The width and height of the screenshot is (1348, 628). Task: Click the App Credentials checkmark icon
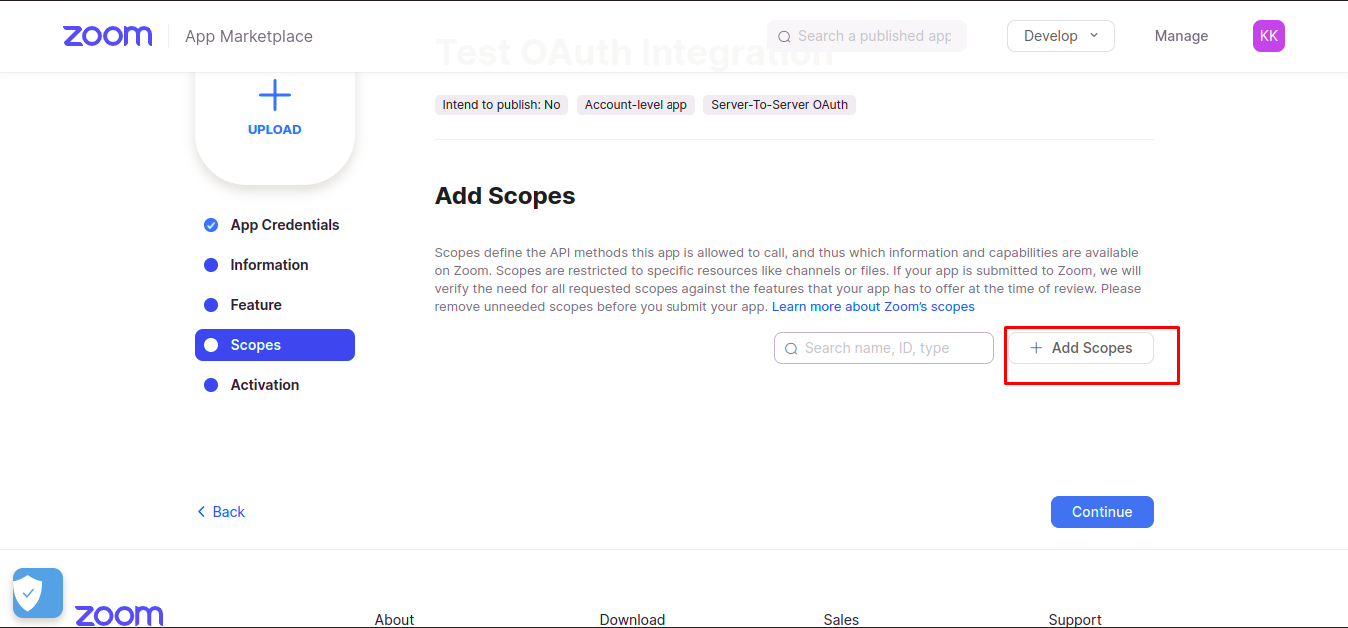click(211, 225)
